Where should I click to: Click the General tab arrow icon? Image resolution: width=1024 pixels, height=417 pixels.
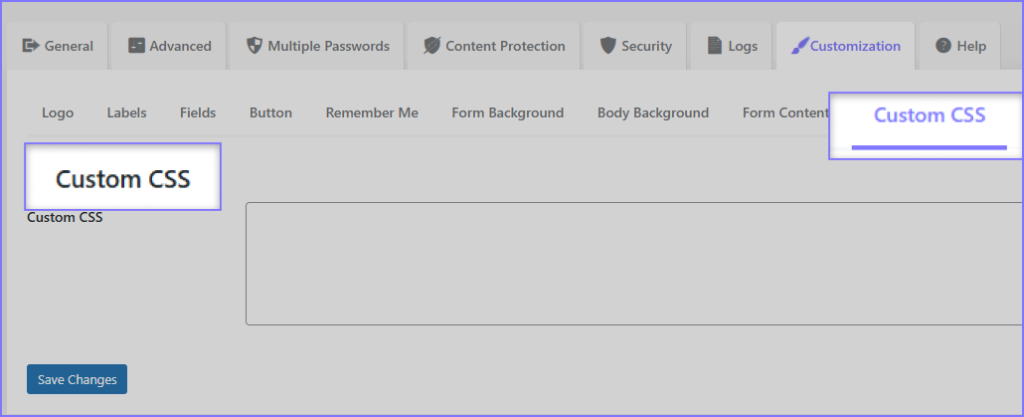pyautogui.click(x=31, y=46)
